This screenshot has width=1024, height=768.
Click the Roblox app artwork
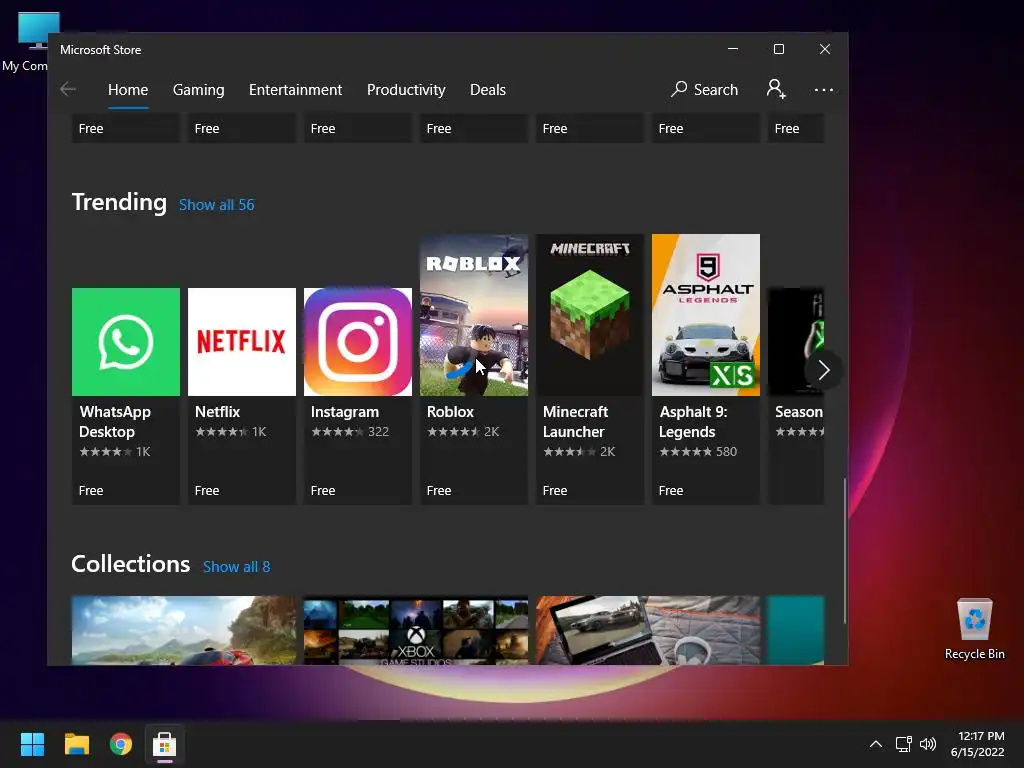(x=473, y=315)
